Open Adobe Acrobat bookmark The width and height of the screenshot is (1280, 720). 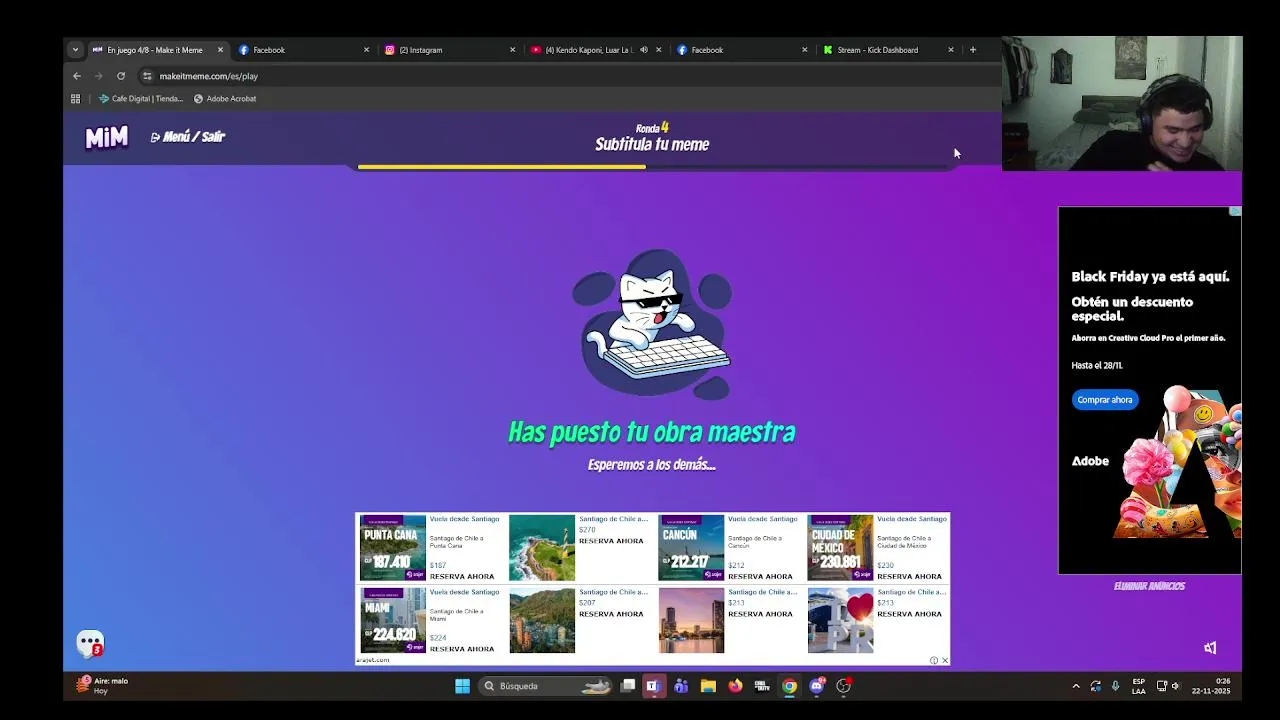[x=225, y=99]
